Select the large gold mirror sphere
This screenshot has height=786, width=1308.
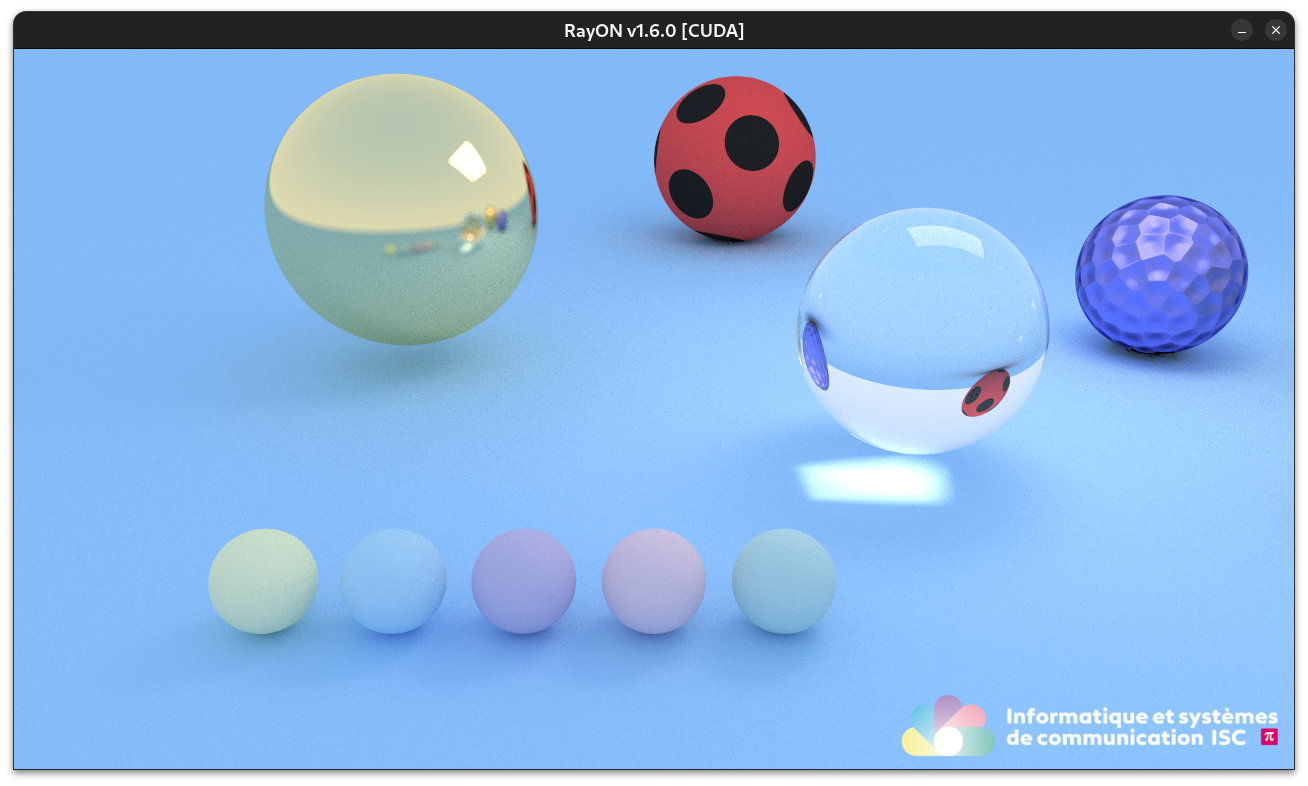400,210
